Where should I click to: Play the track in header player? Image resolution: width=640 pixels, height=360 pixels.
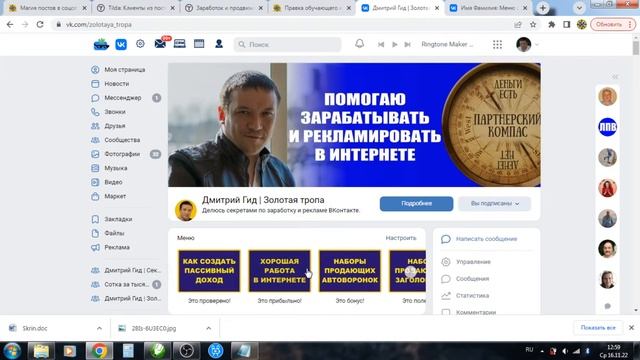(x=394, y=44)
